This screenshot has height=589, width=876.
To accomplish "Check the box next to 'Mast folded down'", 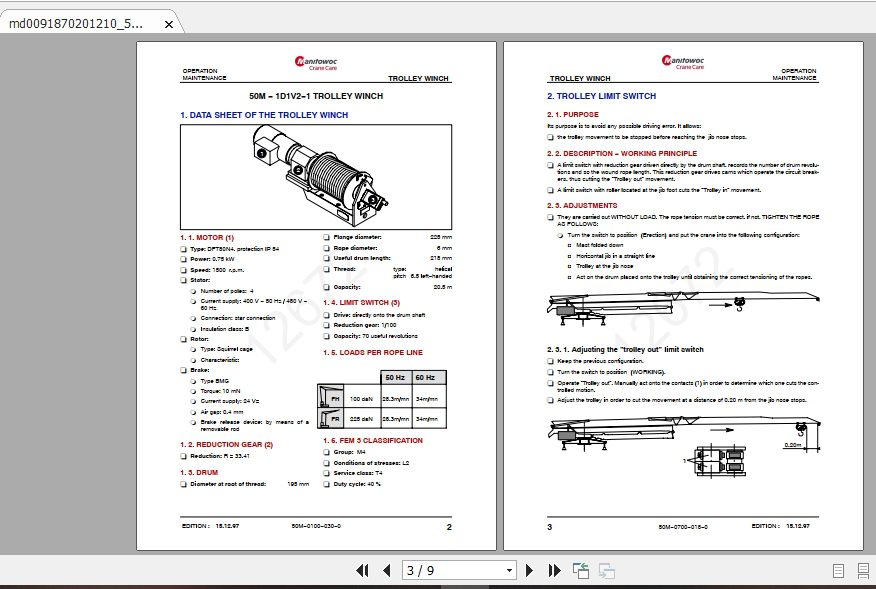I will pyautogui.click(x=569, y=244).
